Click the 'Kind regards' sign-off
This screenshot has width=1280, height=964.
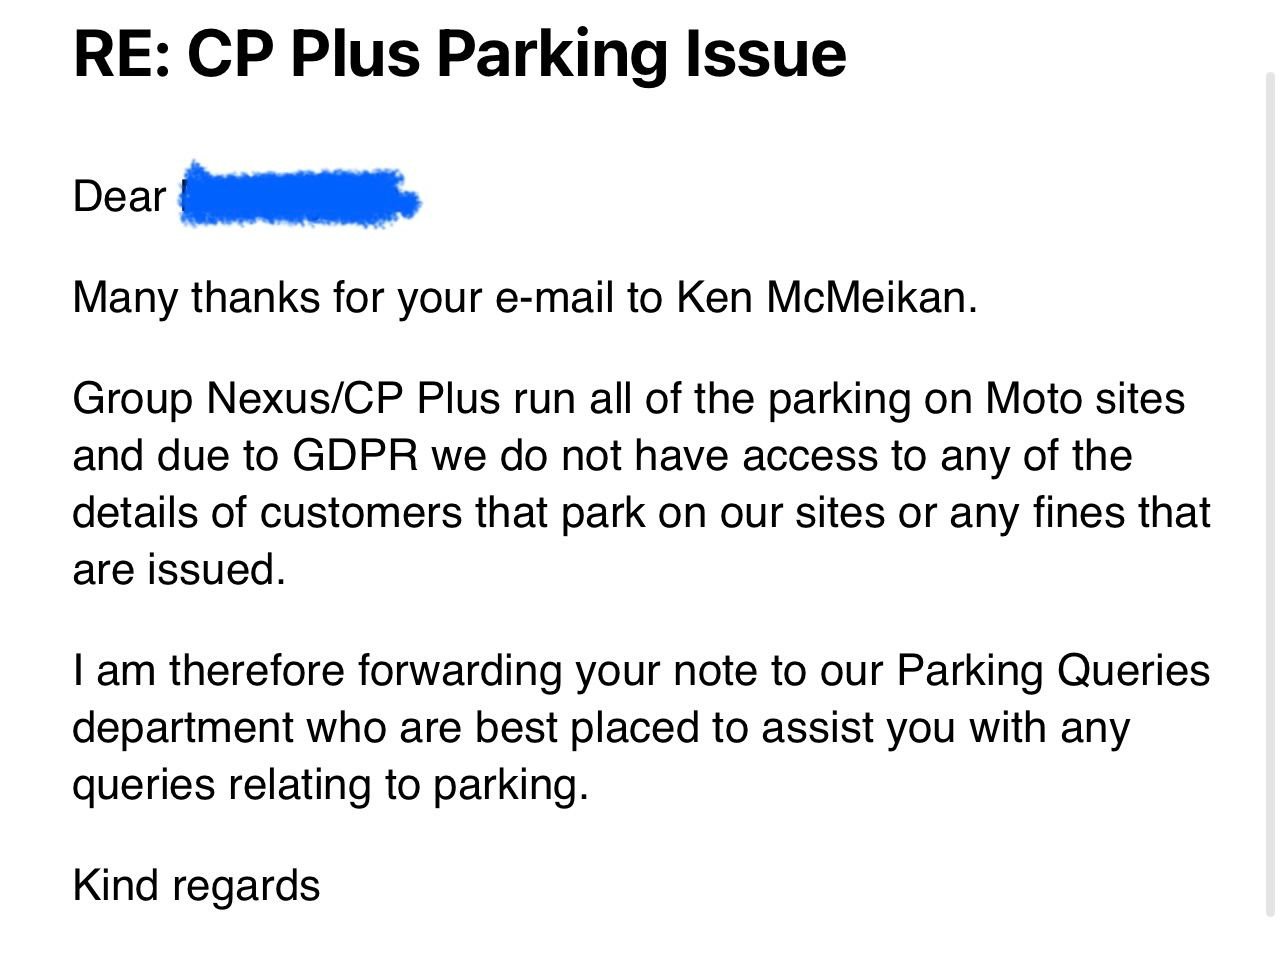(x=196, y=886)
